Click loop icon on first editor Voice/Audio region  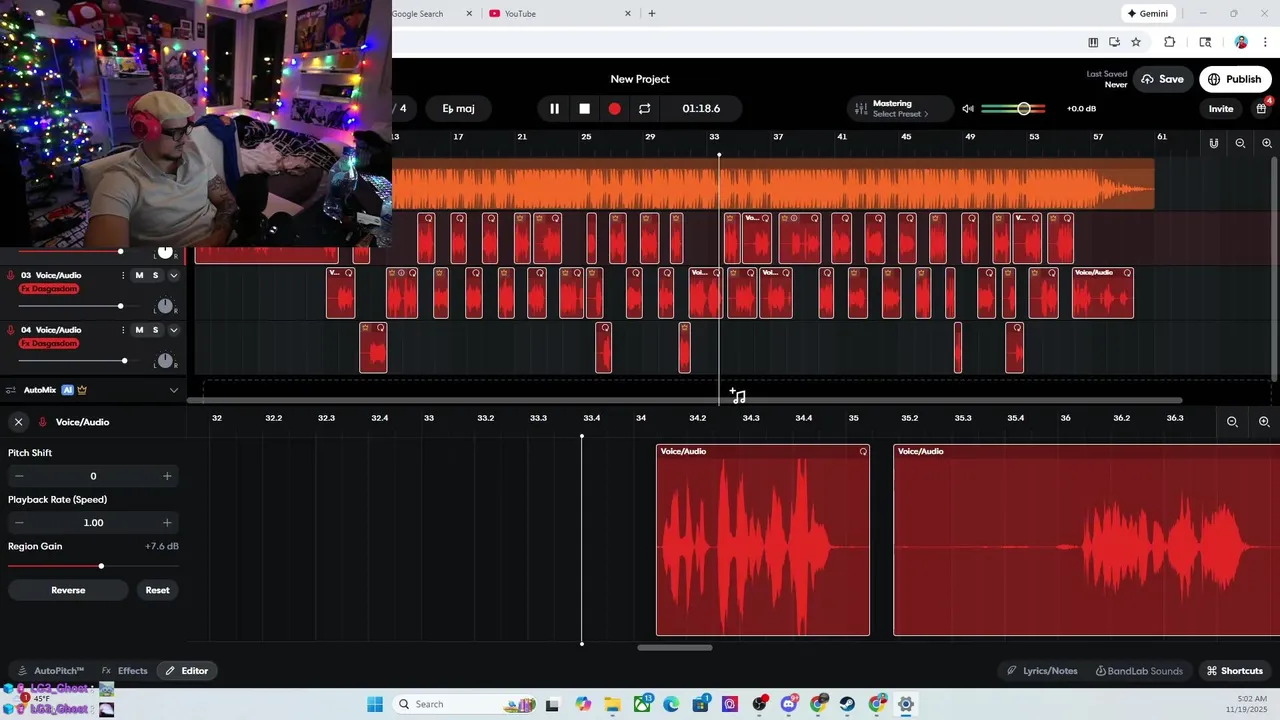coord(863,452)
